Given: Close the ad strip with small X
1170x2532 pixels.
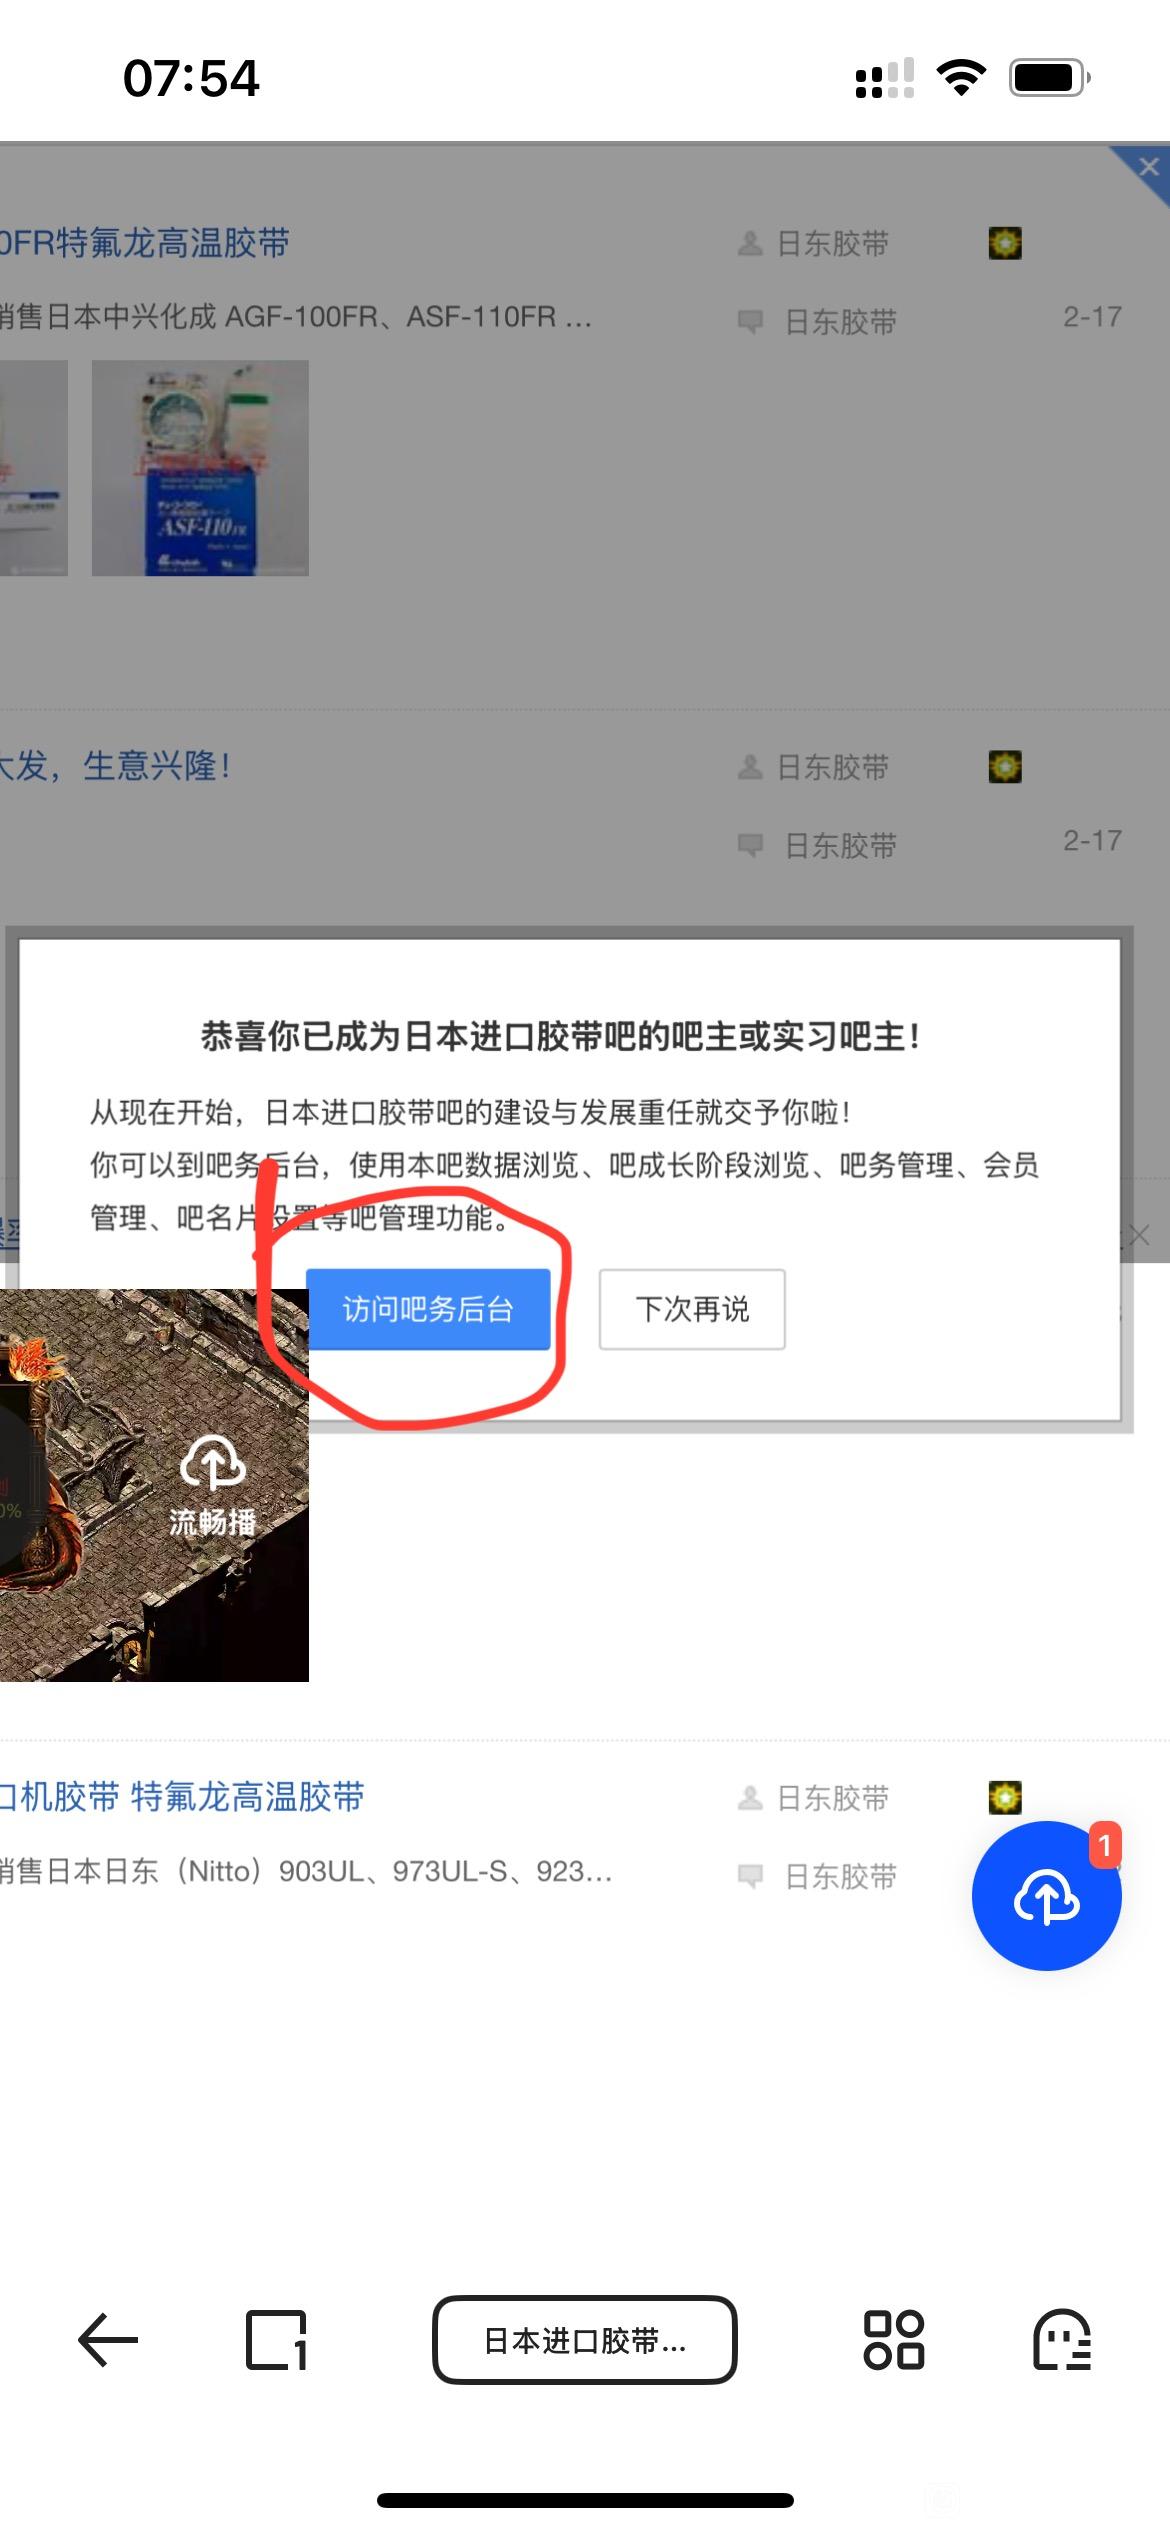Looking at the screenshot, I should (x=1140, y=1236).
